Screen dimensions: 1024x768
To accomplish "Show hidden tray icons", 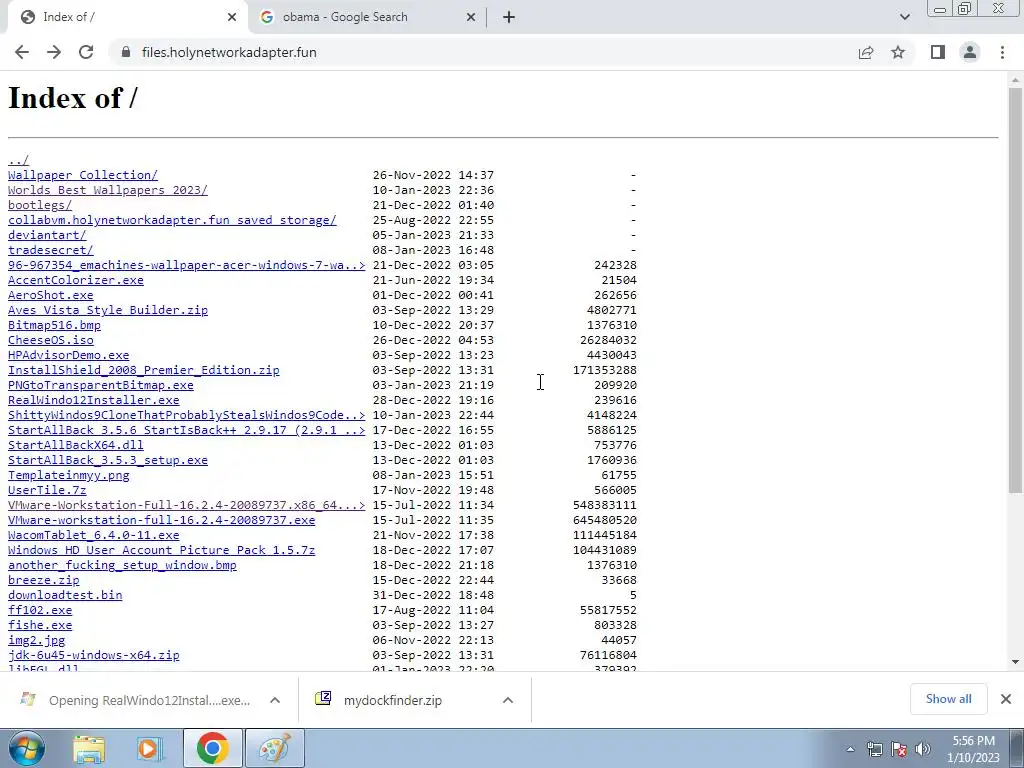I will [850, 750].
